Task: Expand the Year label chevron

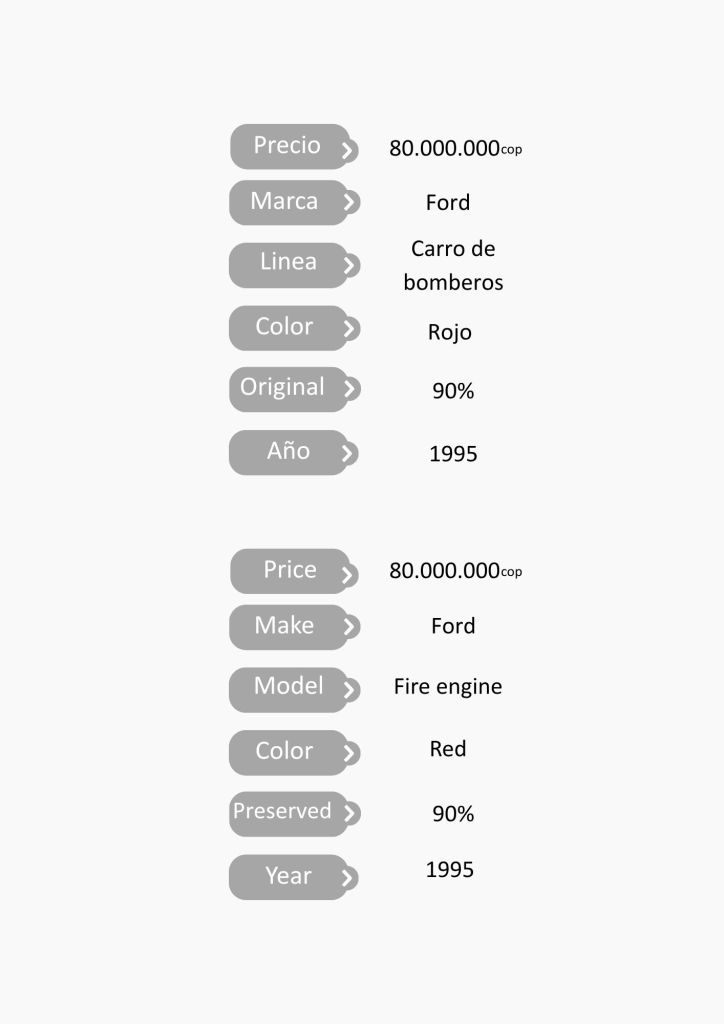Action: (x=347, y=878)
